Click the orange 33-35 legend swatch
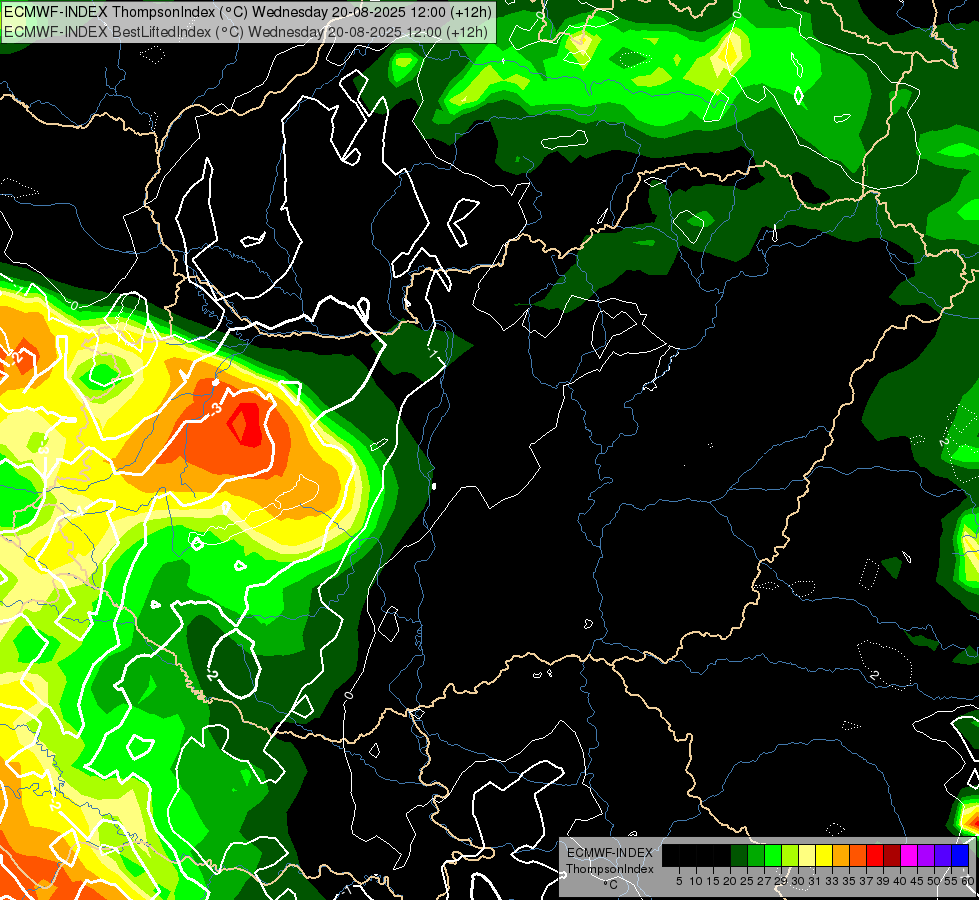 841,855
